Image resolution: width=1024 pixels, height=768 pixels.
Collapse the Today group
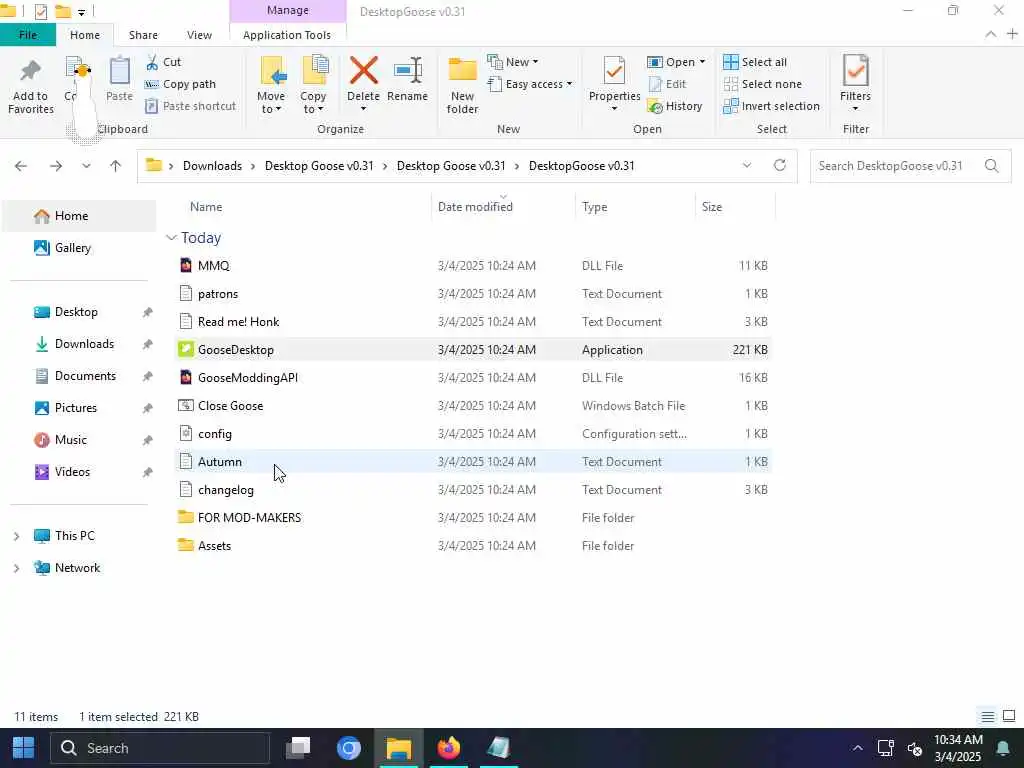(x=171, y=238)
